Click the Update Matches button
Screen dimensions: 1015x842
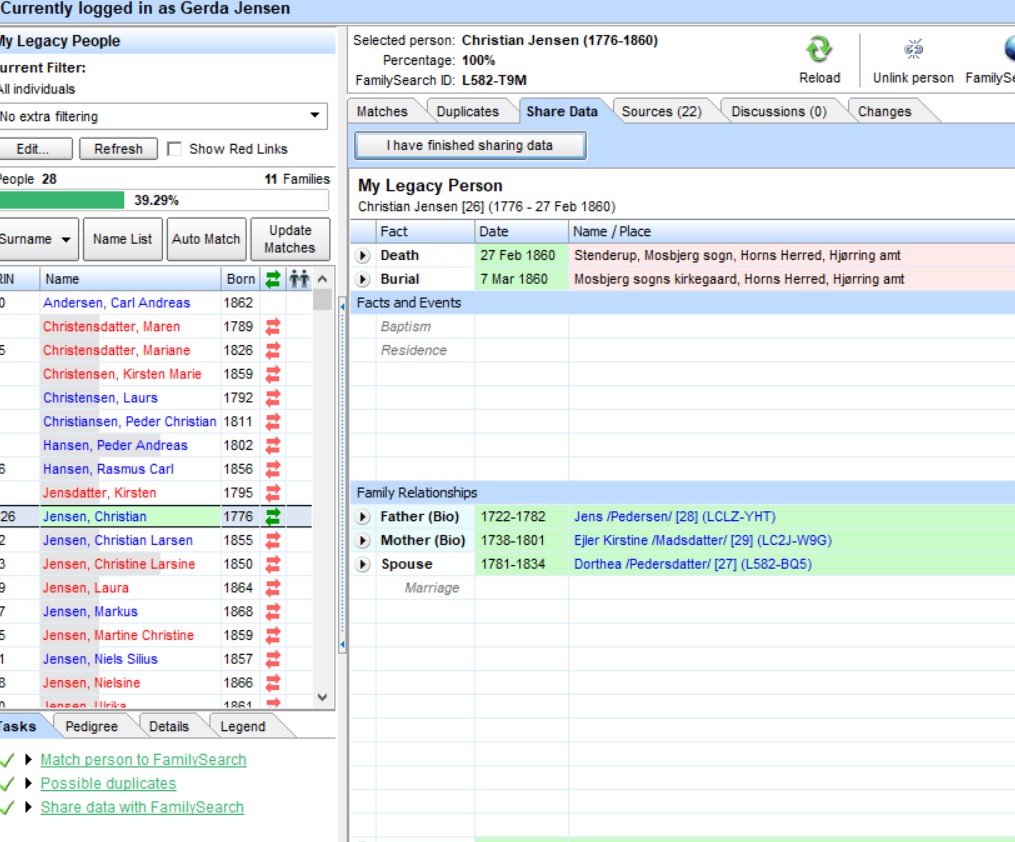coord(290,239)
